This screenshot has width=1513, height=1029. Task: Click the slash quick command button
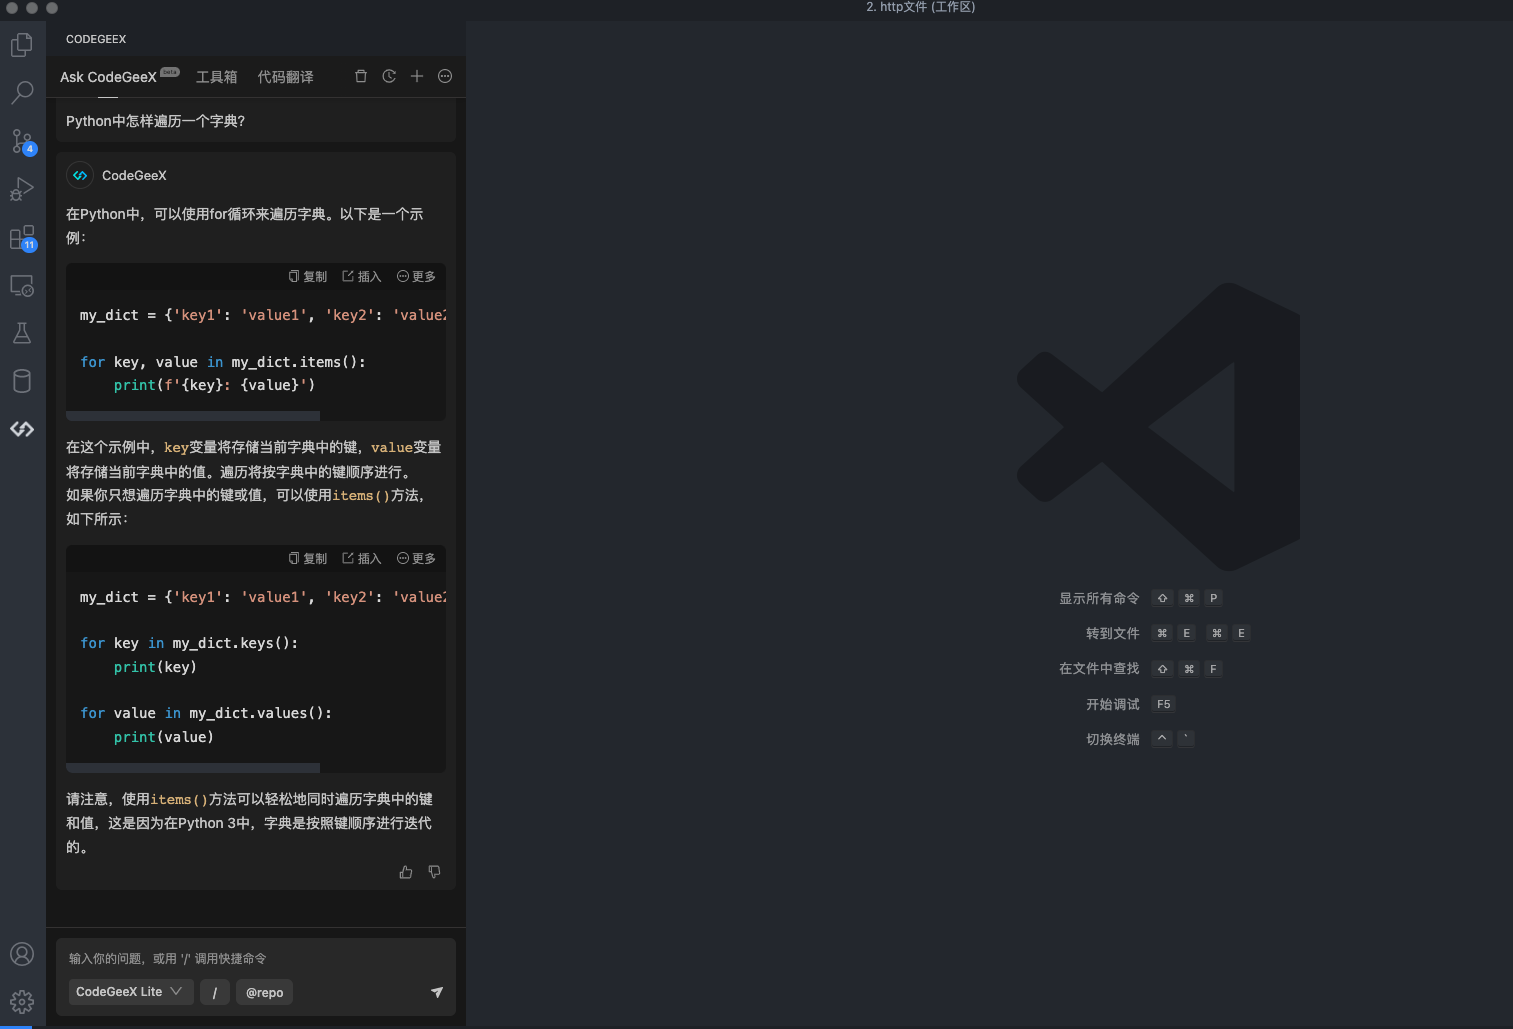(215, 992)
